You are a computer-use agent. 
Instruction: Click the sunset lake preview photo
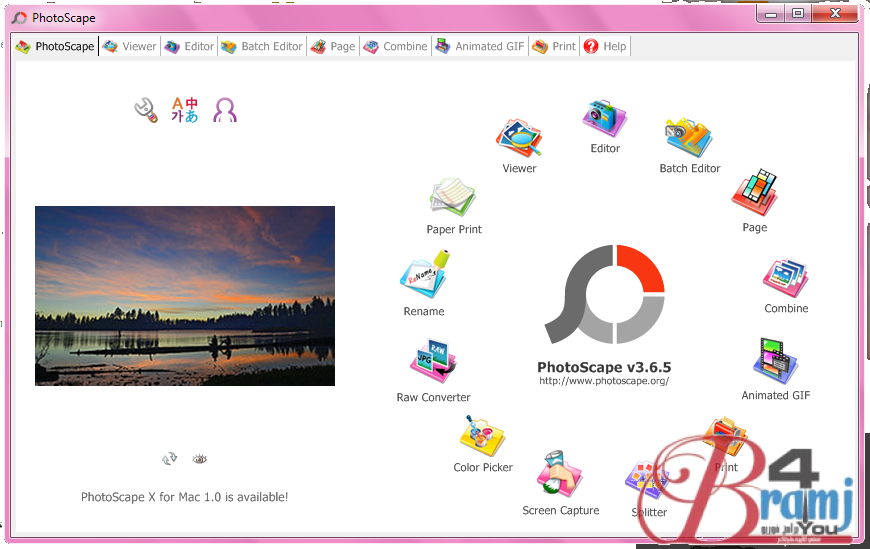point(185,296)
